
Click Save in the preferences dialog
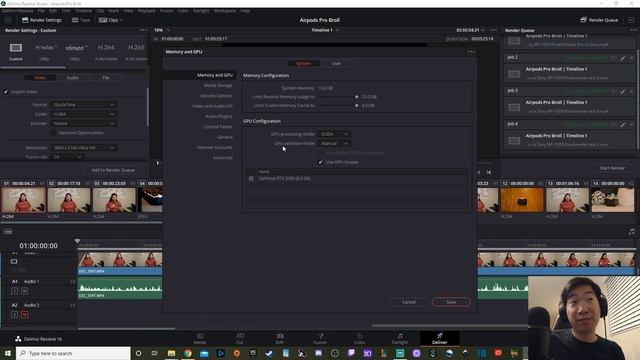[451, 302]
